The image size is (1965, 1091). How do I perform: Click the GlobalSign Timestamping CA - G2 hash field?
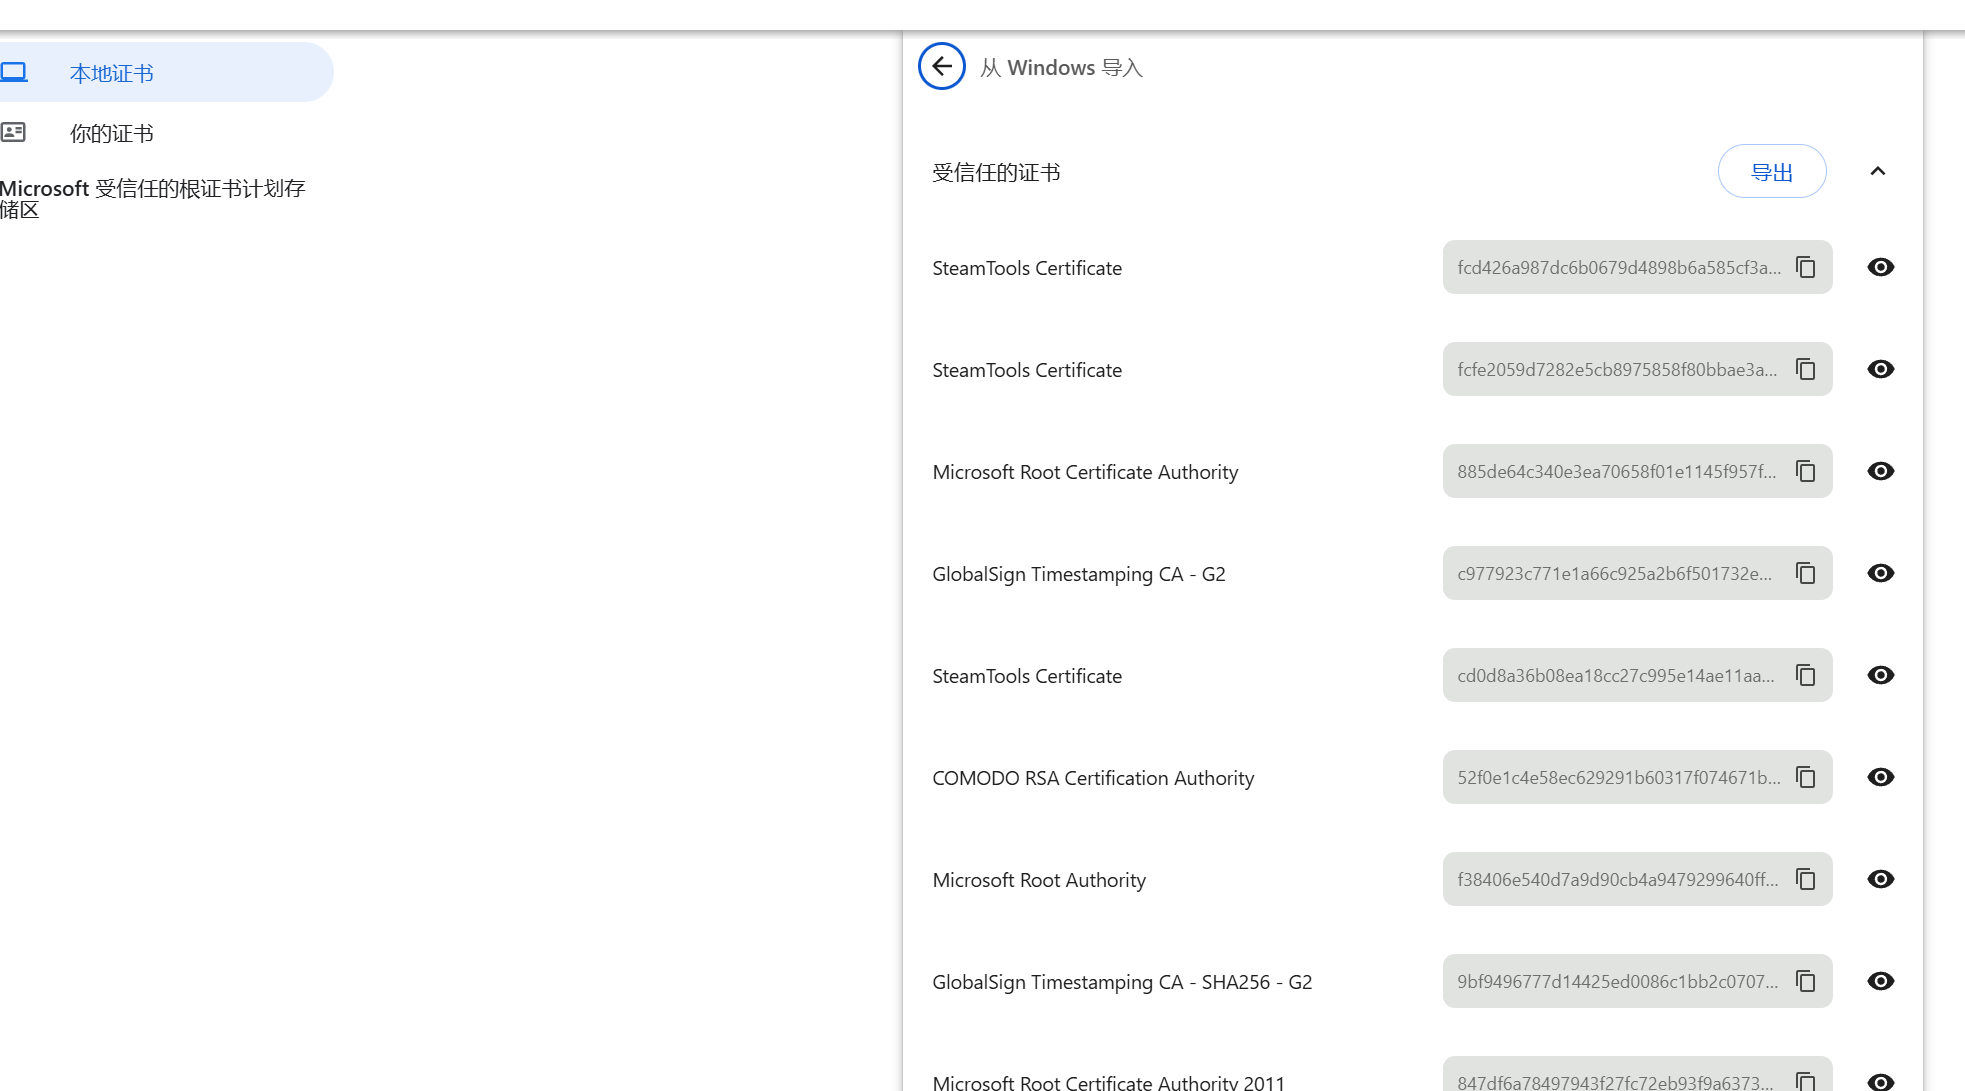coord(1615,573)
